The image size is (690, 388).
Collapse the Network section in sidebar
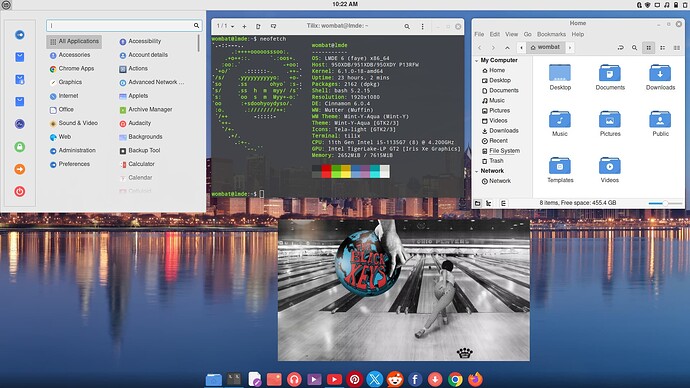pos(477,171)
